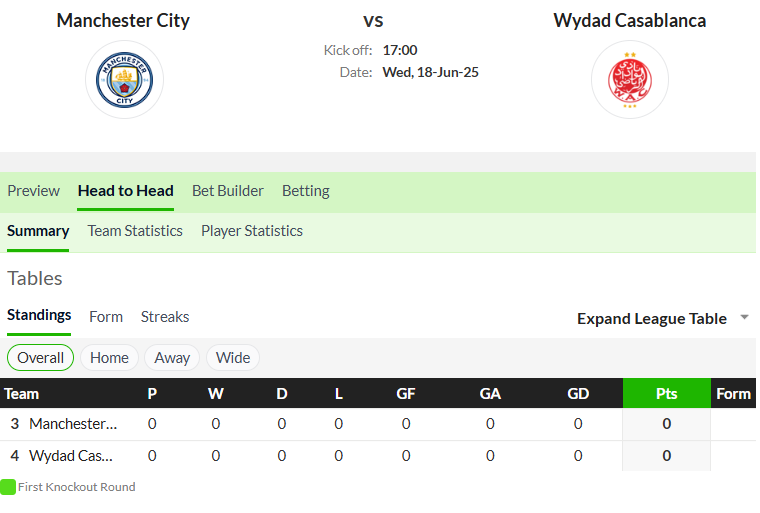This screenshot has height=513, width=760.
Task: Show the Streaks tables tab
Action: [x=165, y=317]
